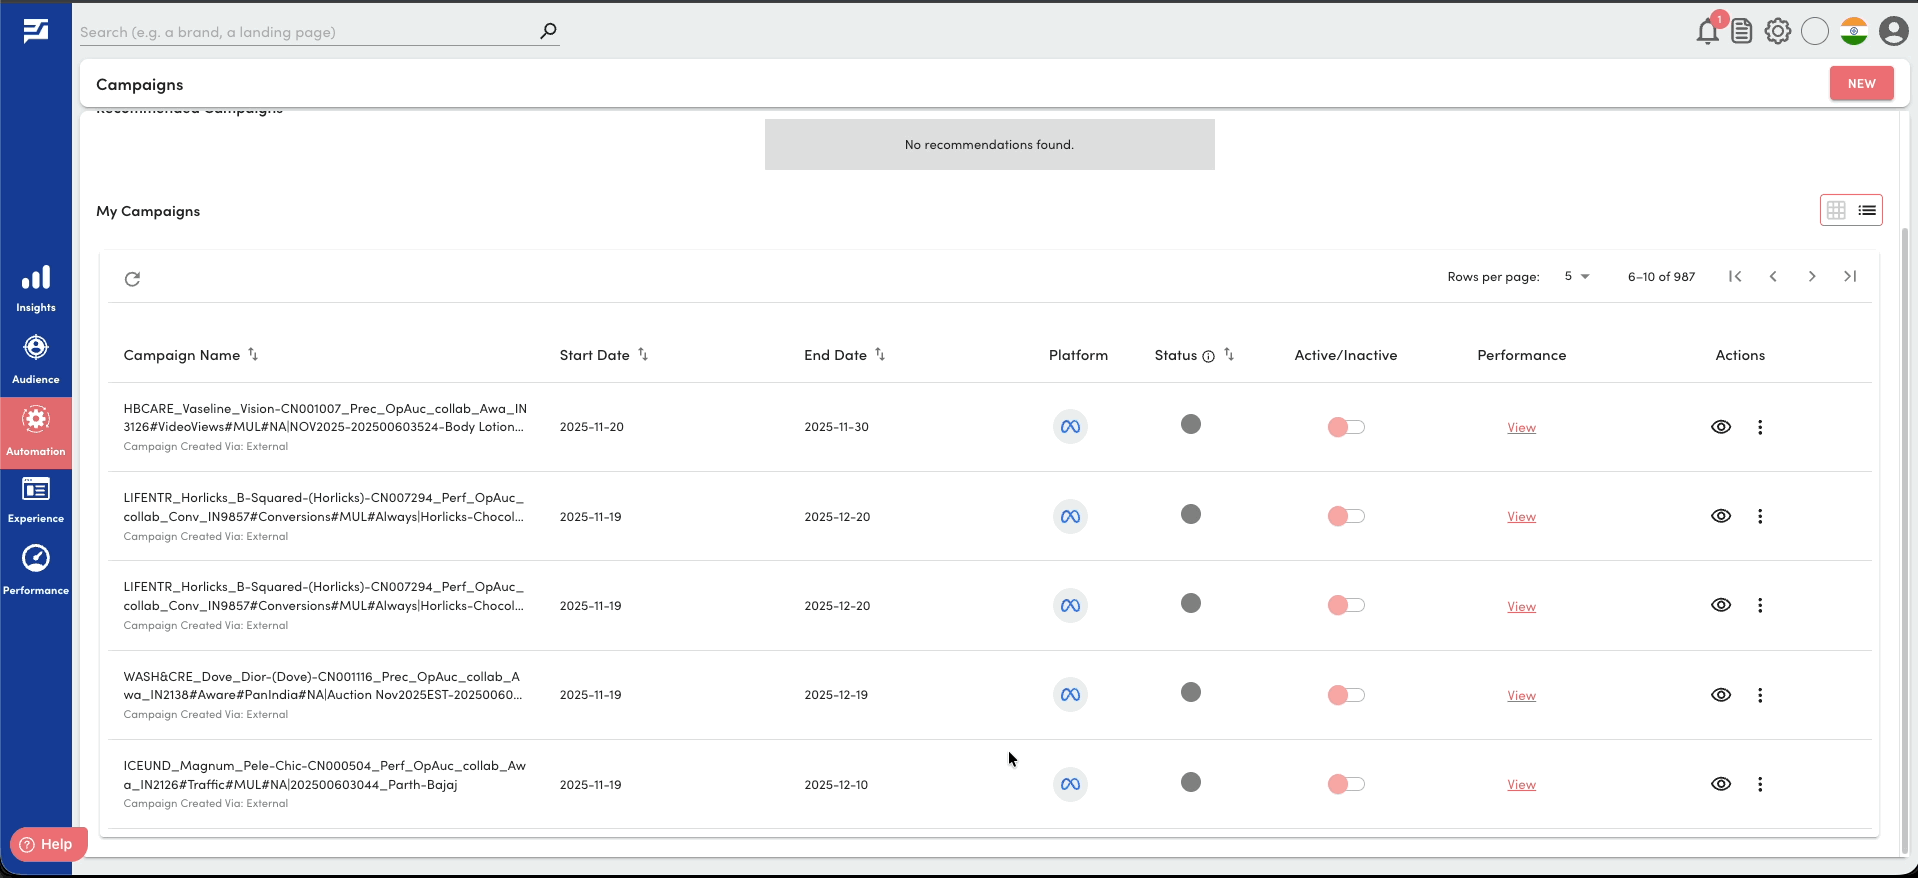Image resolution: width=1918 pixels, height=878 pixels.
Task: Open the Help button
Action: (x=48, y=844)
